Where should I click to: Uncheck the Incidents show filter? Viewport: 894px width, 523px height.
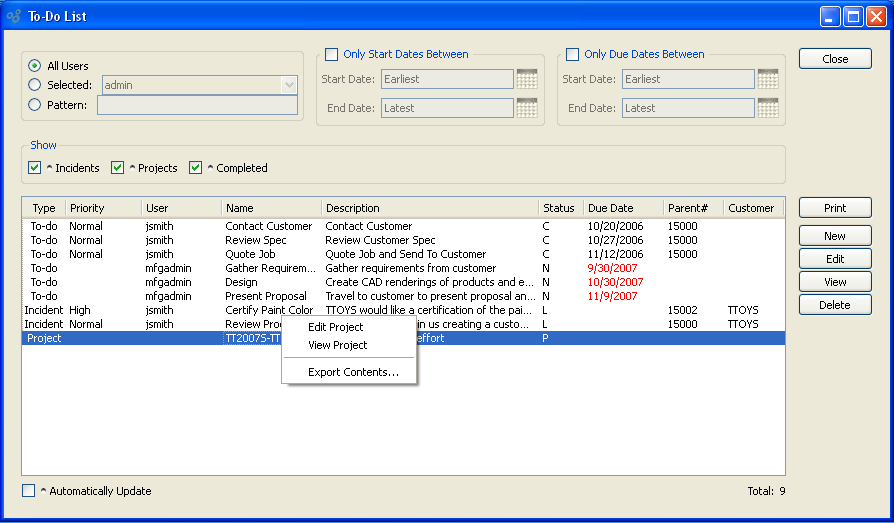[35, 168]
